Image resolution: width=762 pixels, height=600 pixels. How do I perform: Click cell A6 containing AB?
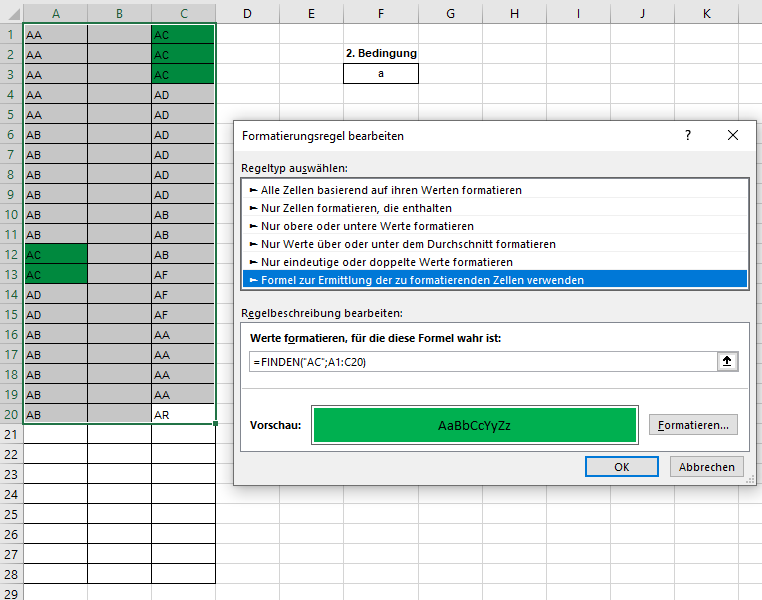click(55, 135)
